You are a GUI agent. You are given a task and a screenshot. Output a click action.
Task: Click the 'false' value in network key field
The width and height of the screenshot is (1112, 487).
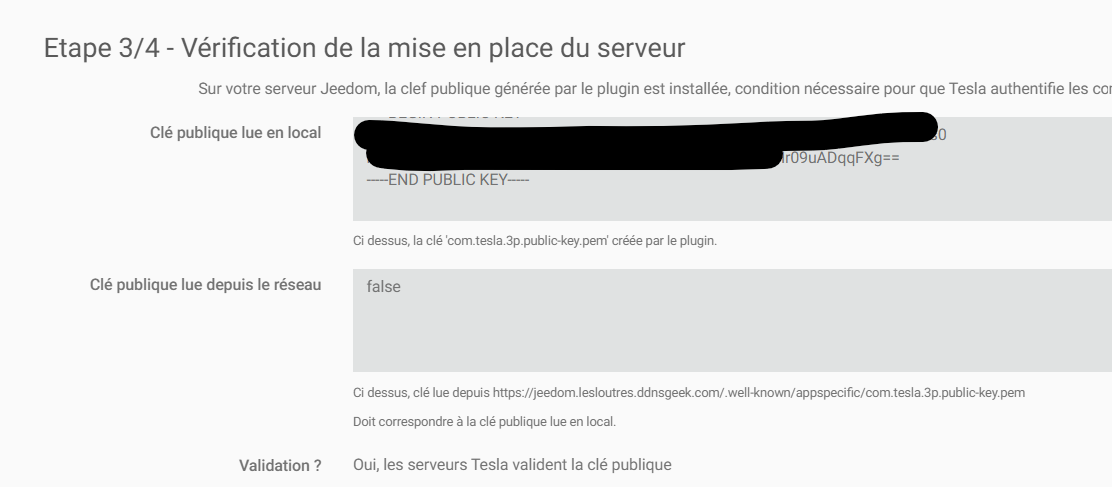pos(384,286)
